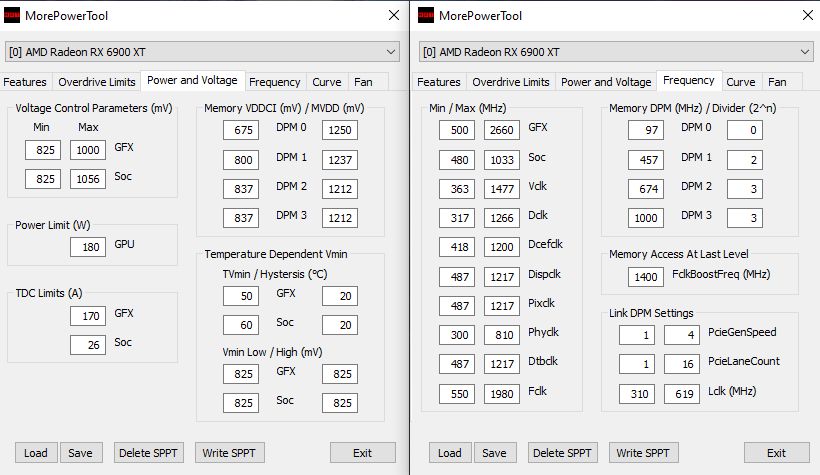Edit the FclkBoostFreq field 1400
Viewport: 820px width, 475px height.
(x=646, y=277)
